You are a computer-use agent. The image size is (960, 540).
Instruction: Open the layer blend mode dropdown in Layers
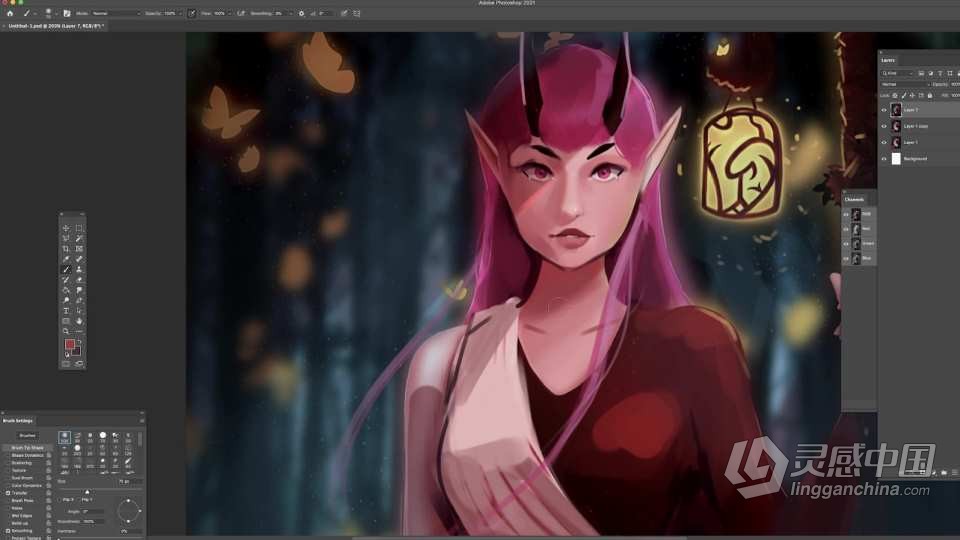905,84
